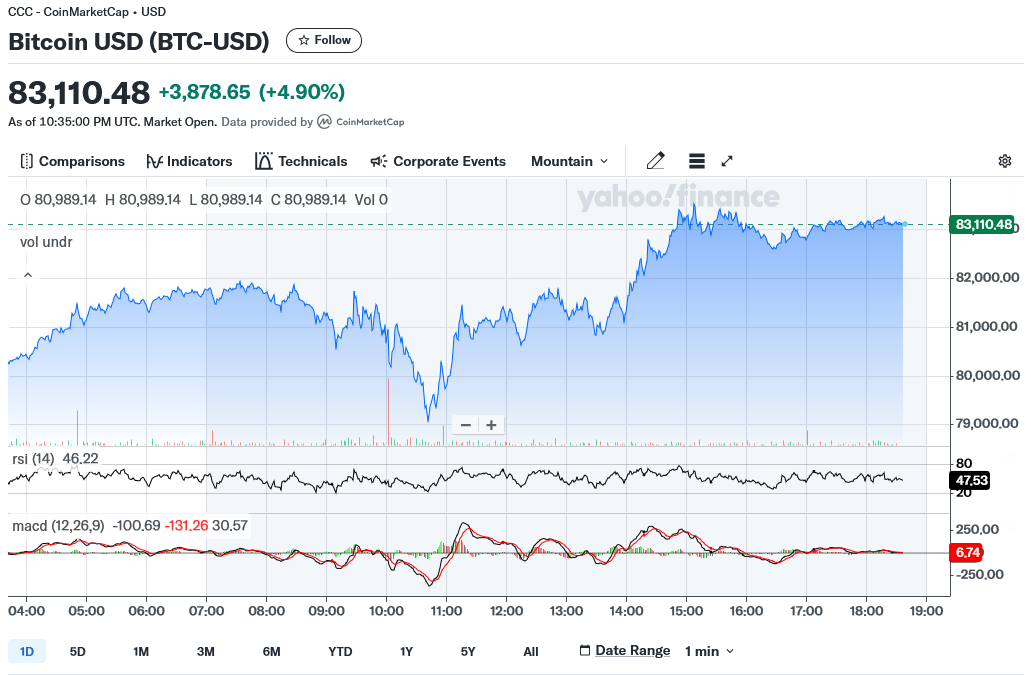The height and width of the screenshot is (675, 1031).
Task: Select the 6M time range
Action: click(272, 651)
